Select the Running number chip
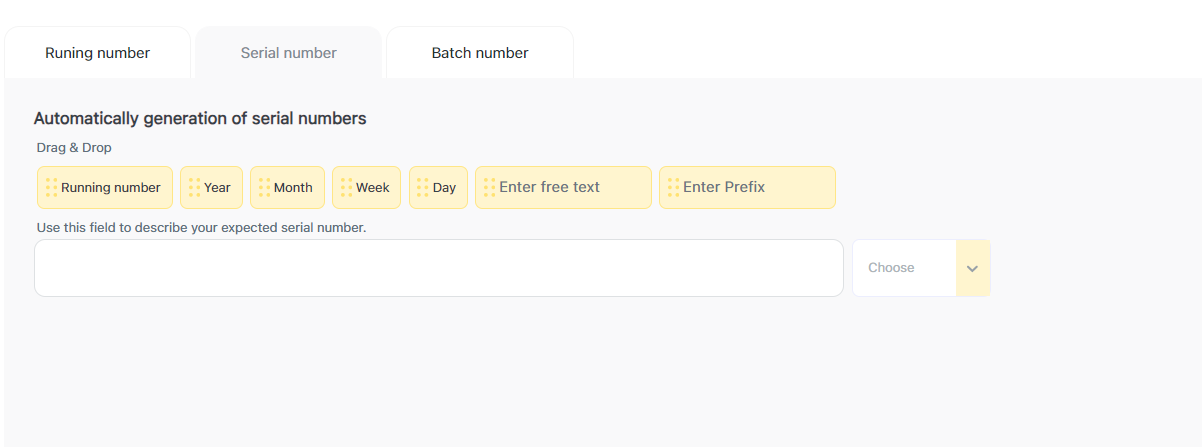Screen dimensions: 1202x447 click(111, 188)
